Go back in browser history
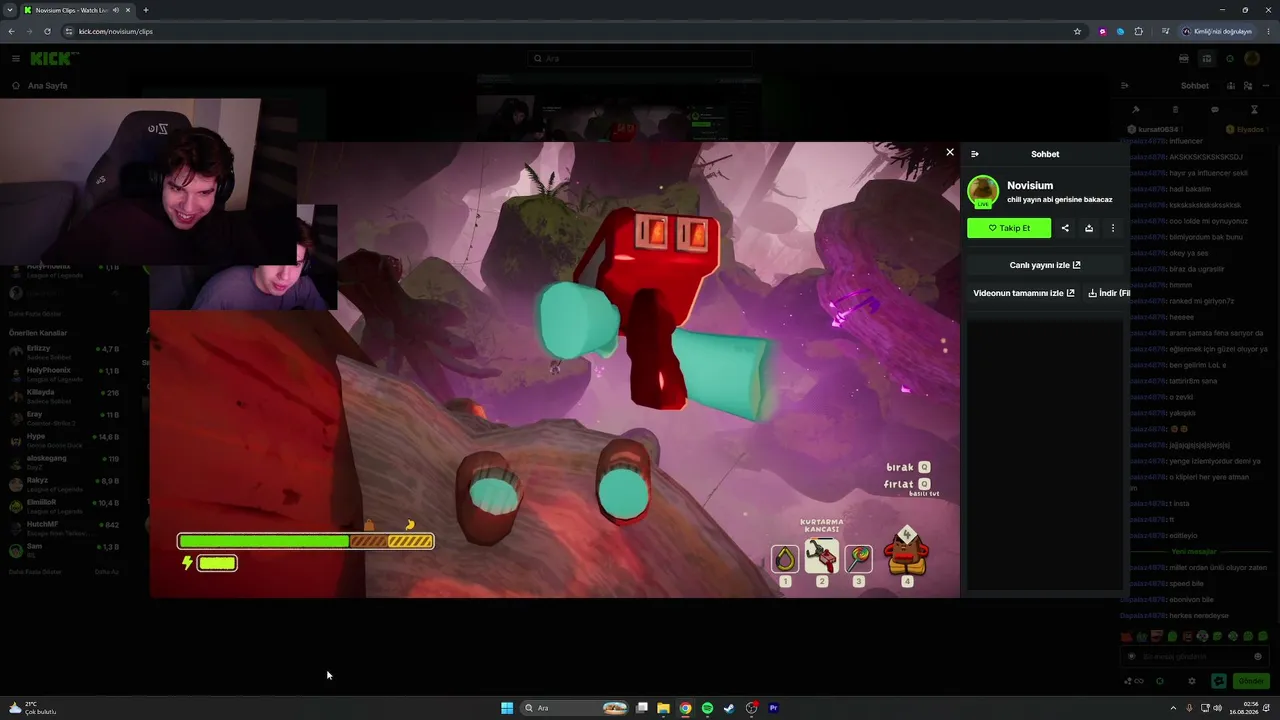This screenshot has height=720, width=1280. [11, 31]
